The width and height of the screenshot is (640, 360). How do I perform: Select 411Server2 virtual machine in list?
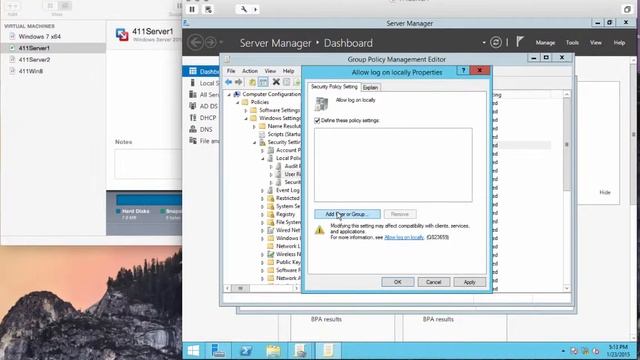[34, 60]
